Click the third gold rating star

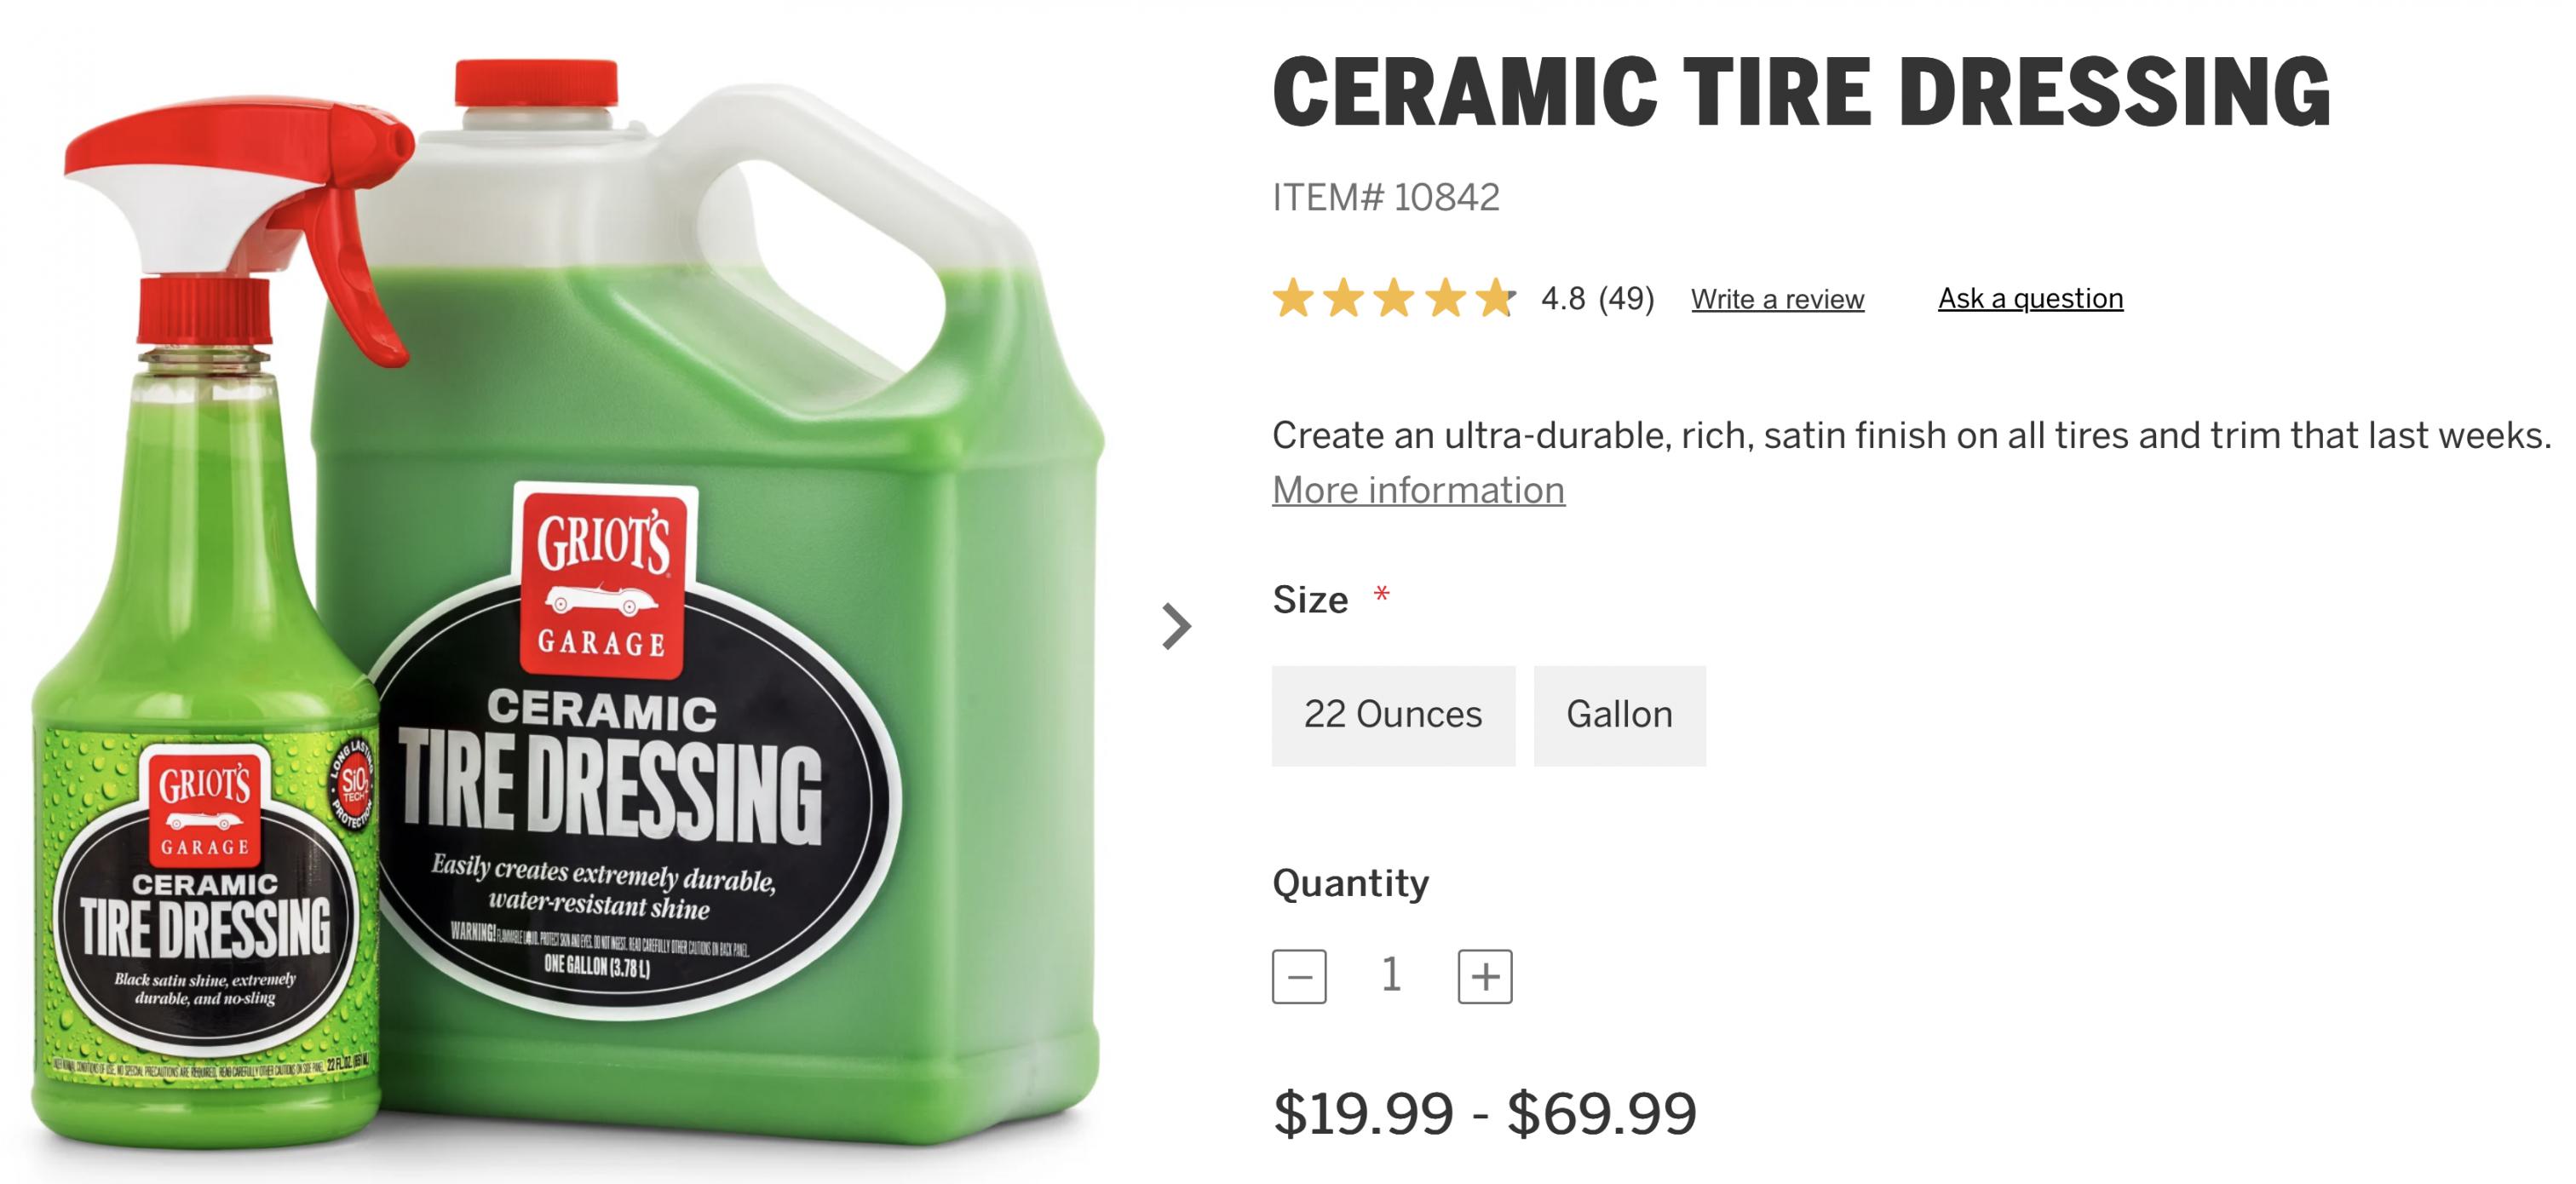pyautogui.click(x=1395, y=298)
